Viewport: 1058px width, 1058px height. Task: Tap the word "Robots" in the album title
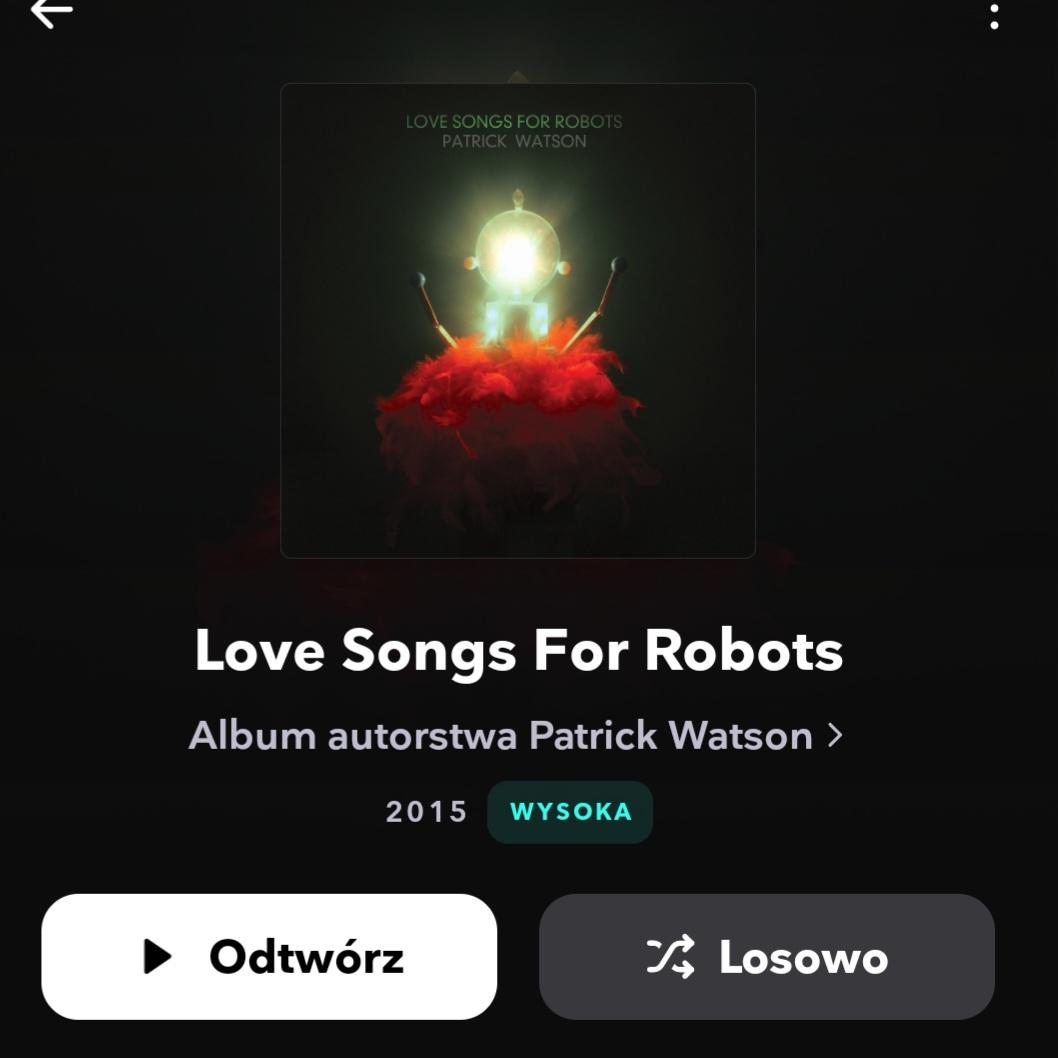[744, 650]
